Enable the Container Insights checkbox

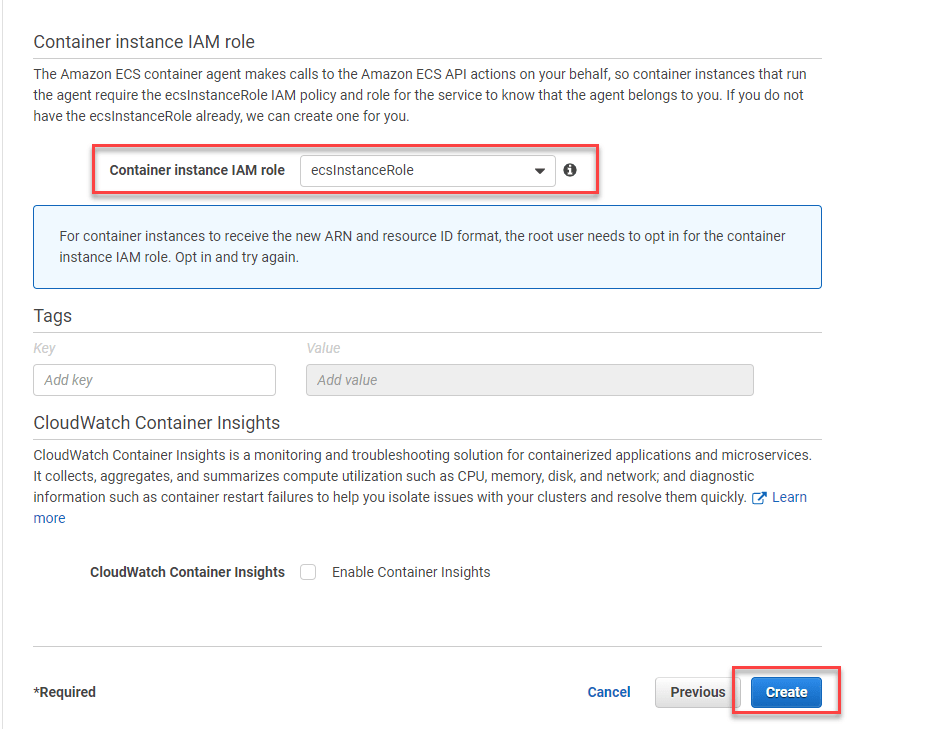point(309,572)
